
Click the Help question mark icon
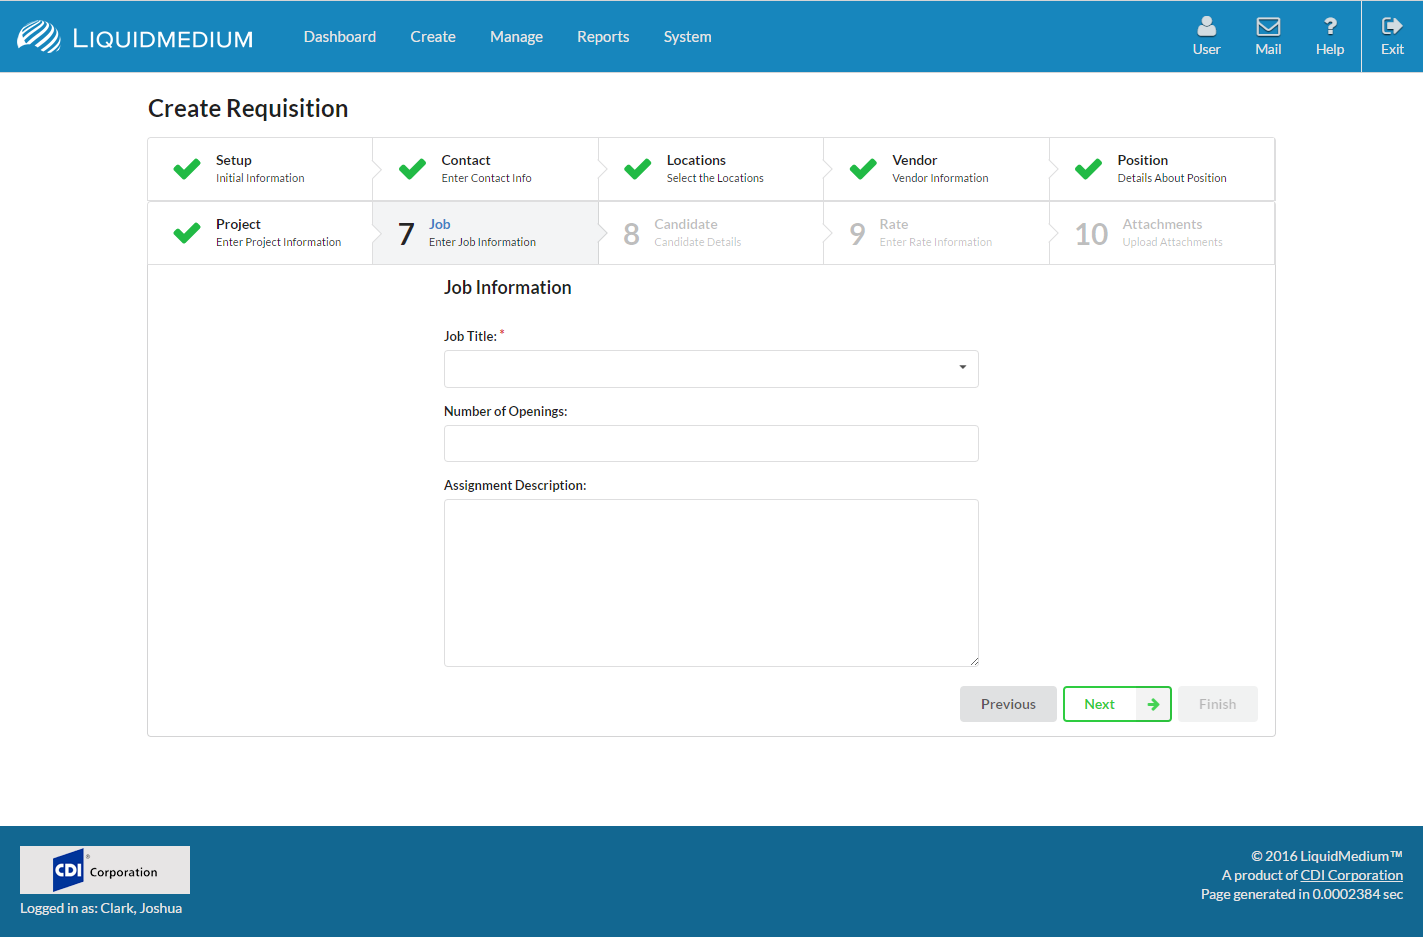pos(1329,27)
